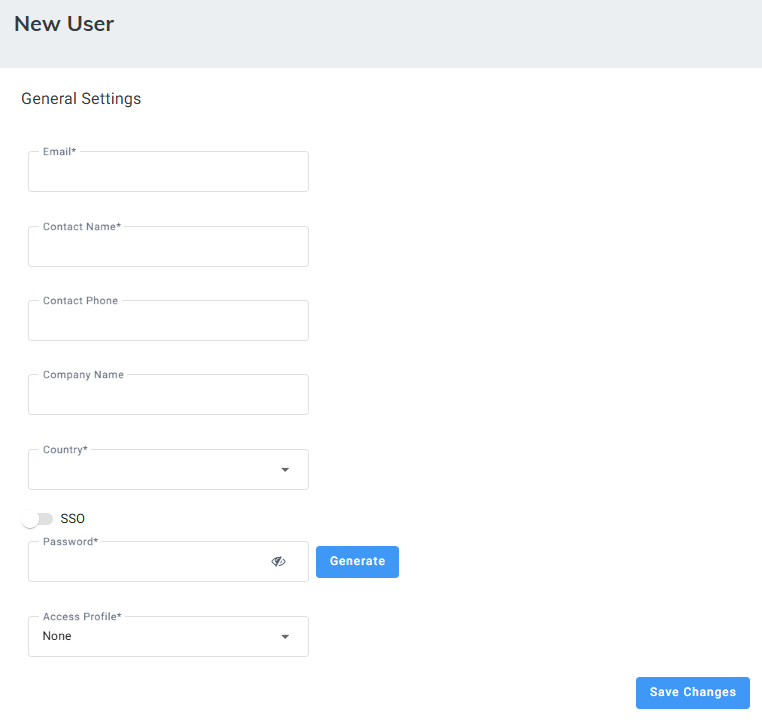Click the General Settings section heading

coord(81,99)
